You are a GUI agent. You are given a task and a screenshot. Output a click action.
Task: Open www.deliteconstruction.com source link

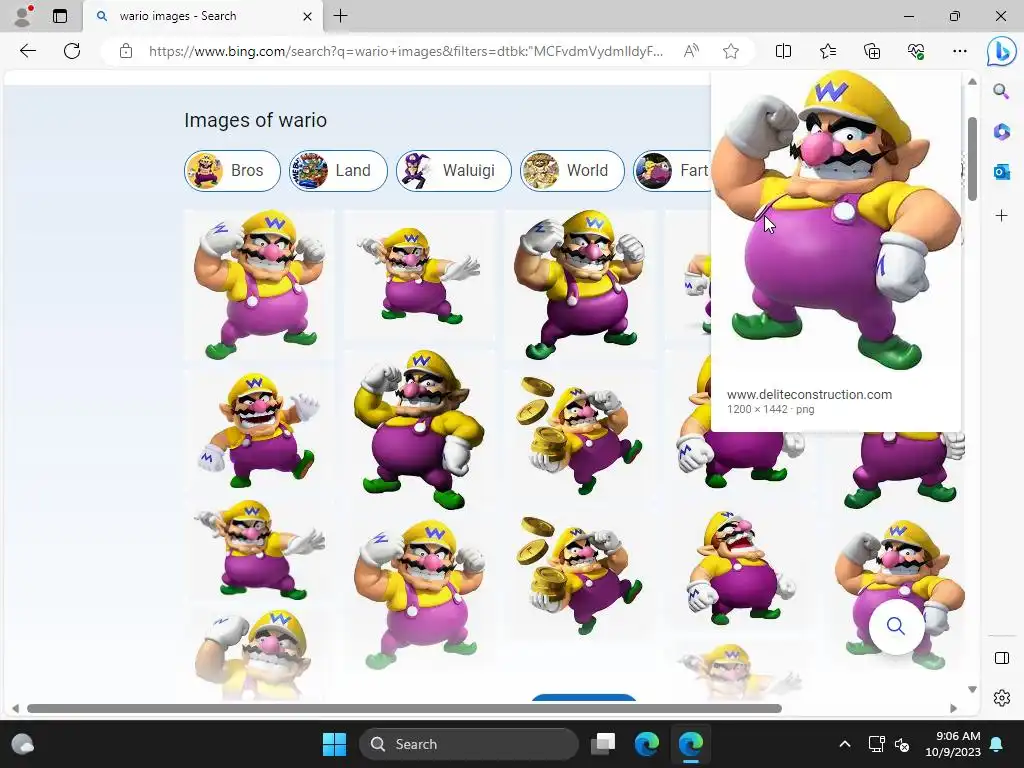pyautogui.click(x=809, y=394)
